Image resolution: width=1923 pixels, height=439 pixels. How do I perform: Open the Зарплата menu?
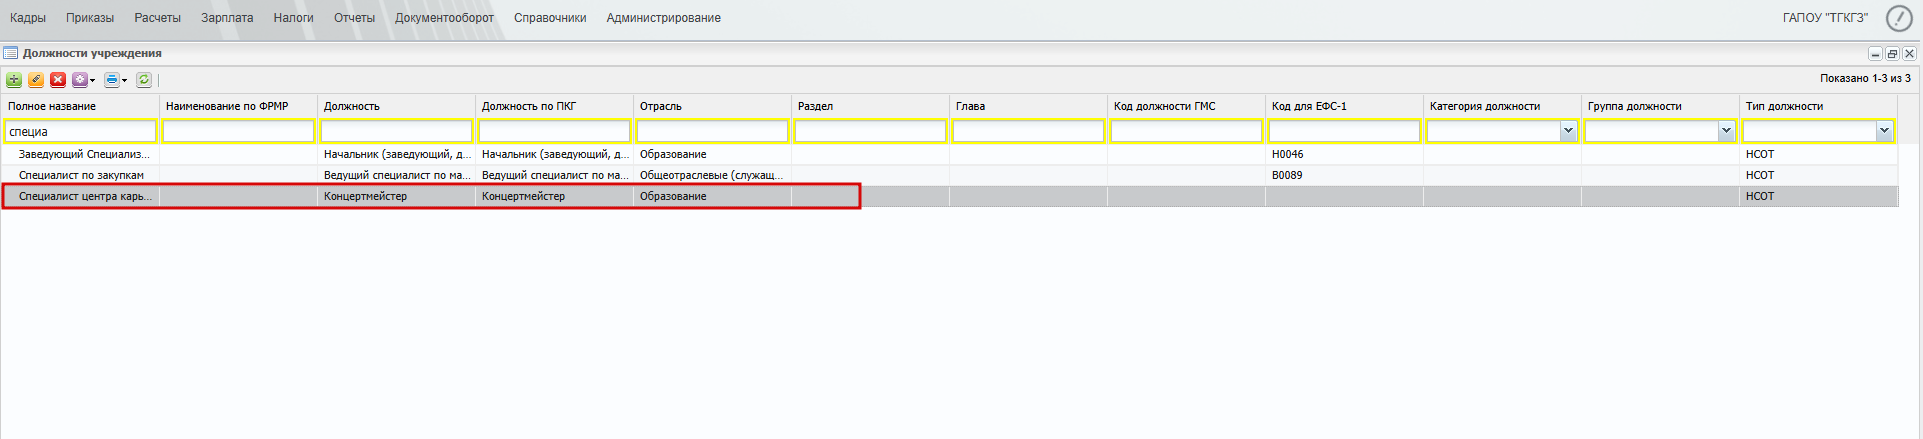[x=227, y=18]
